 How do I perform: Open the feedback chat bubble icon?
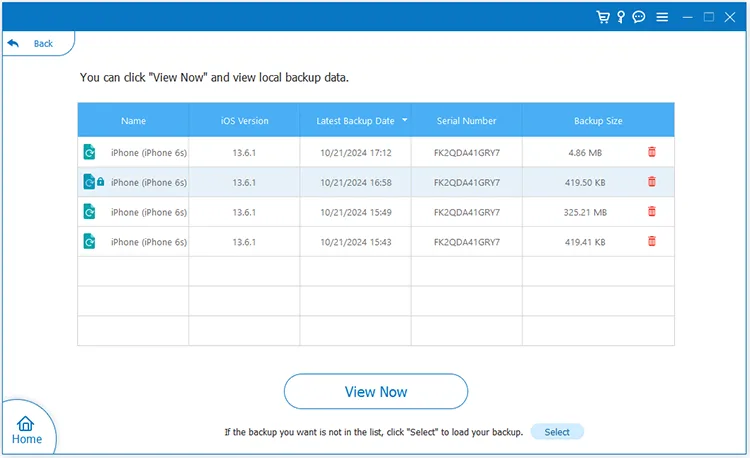639,17
